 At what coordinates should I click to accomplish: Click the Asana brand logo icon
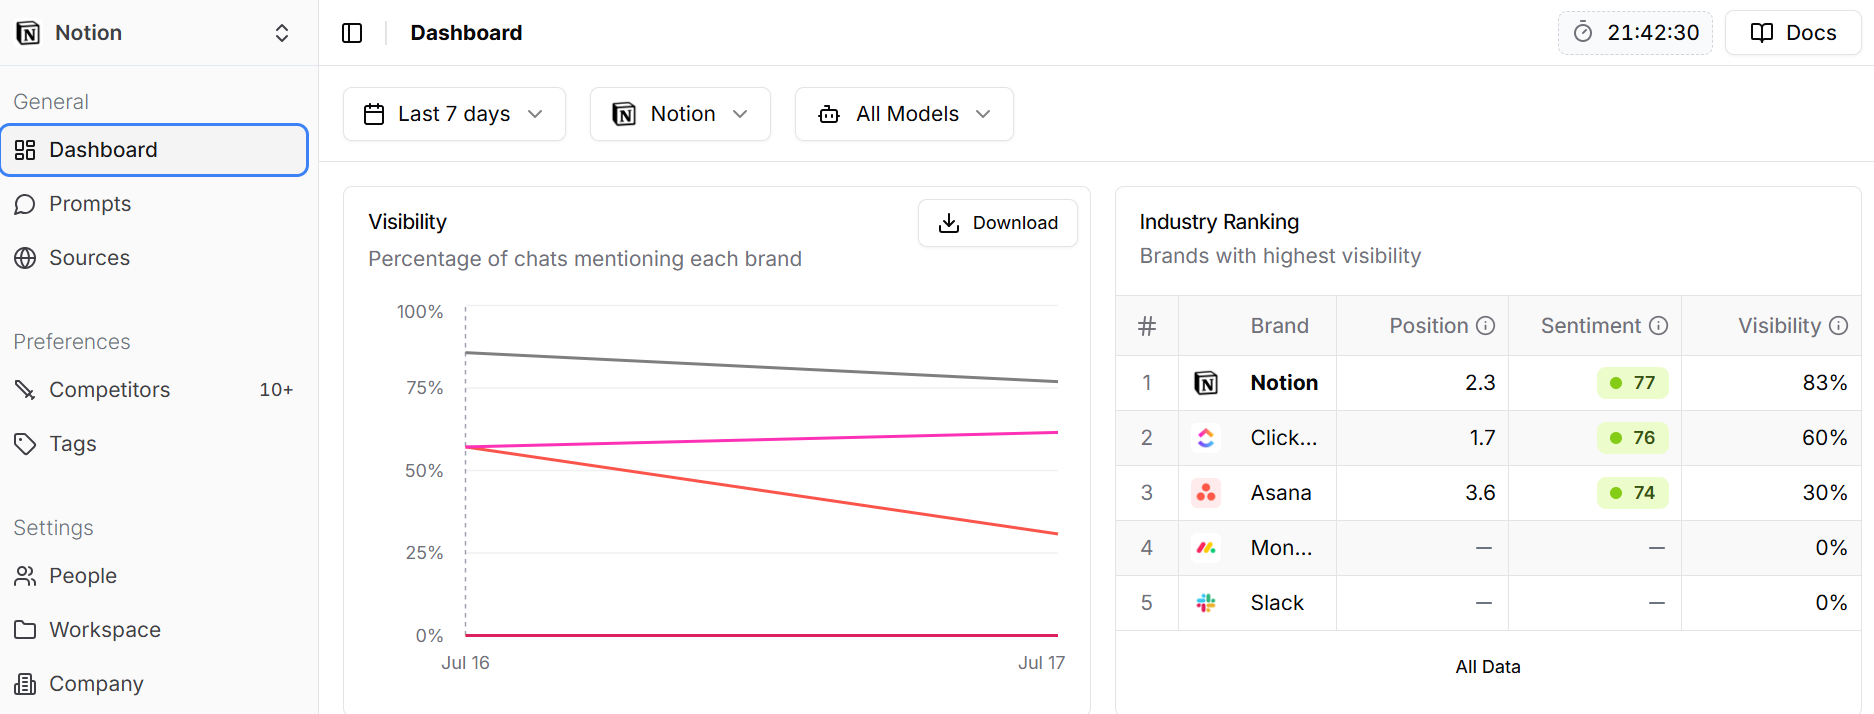click(1206, 493)
